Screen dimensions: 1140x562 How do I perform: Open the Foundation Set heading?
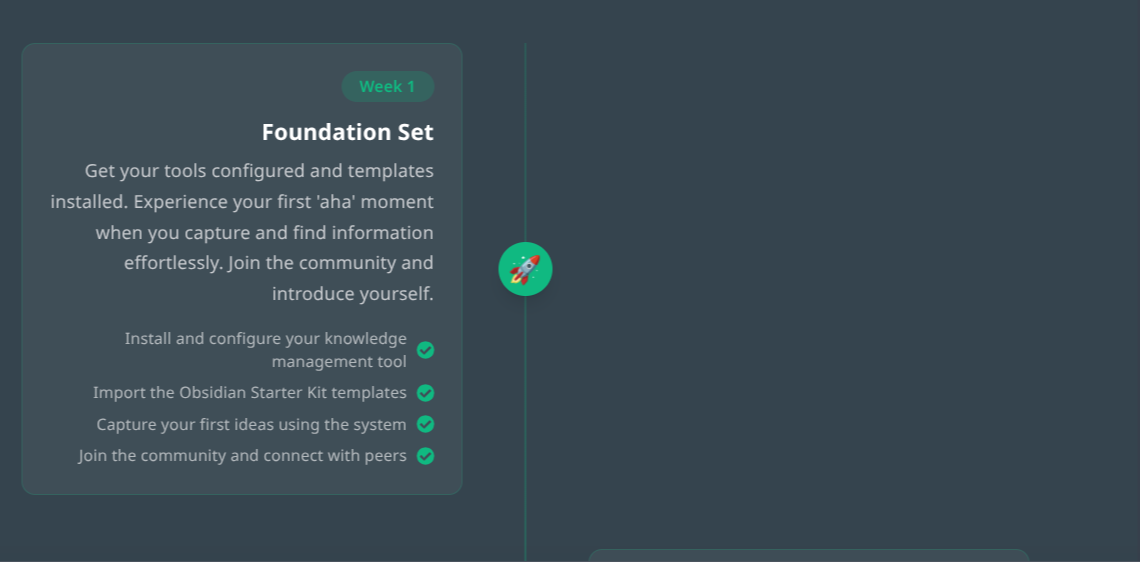tap(347, 132)
